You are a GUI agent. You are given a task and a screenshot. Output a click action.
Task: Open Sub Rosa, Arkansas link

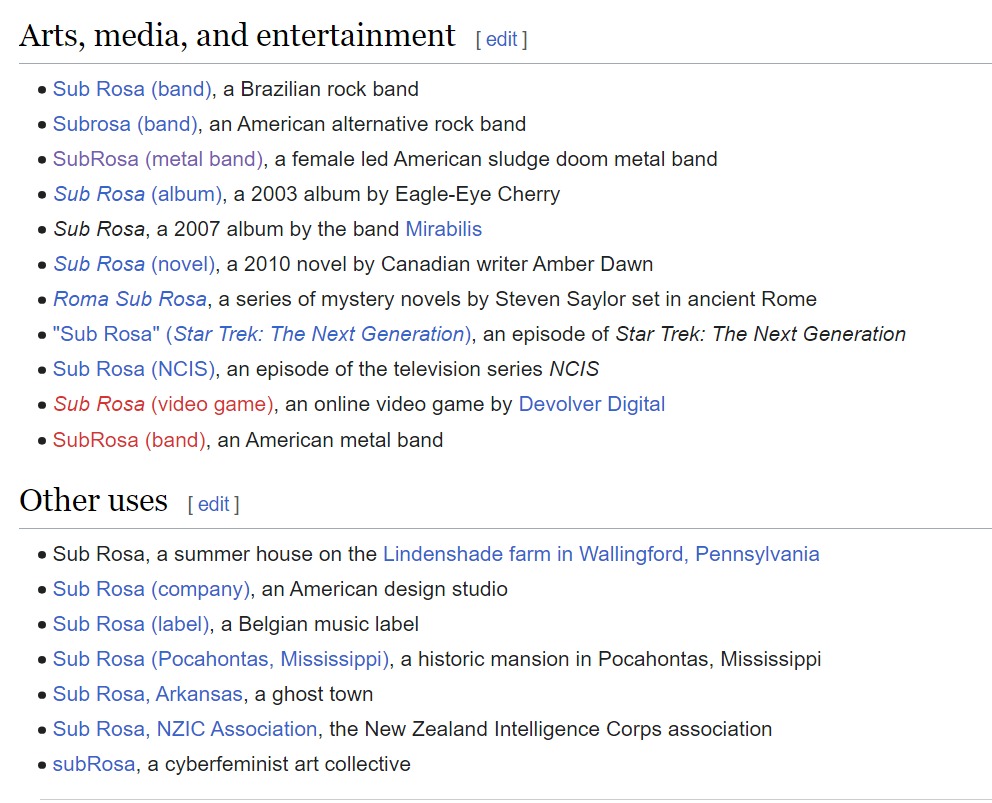click(147, 694)
